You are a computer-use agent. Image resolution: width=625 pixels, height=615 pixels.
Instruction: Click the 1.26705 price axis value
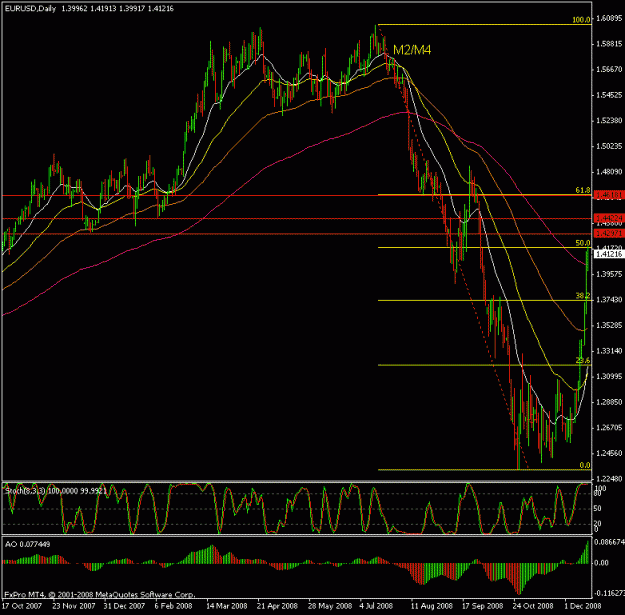tap(609, 428)
